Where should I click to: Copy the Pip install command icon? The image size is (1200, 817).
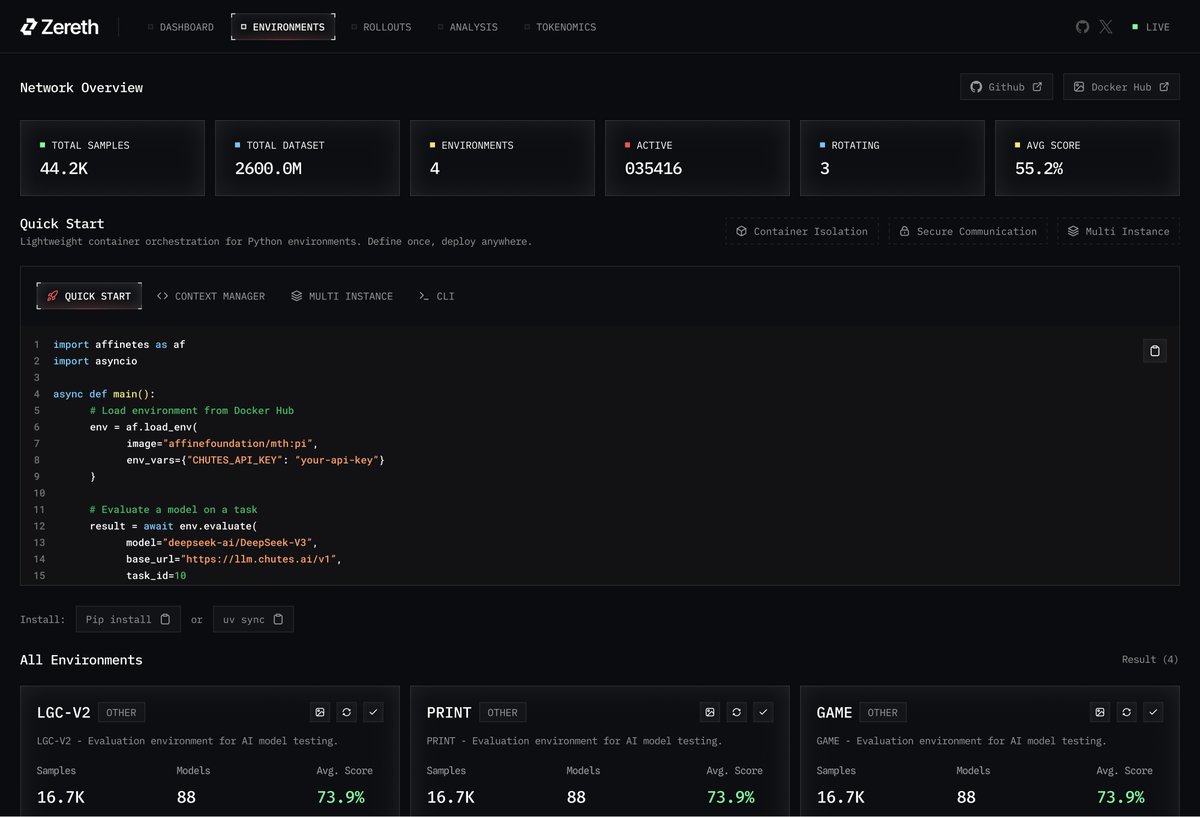click(x=164, y=619)
